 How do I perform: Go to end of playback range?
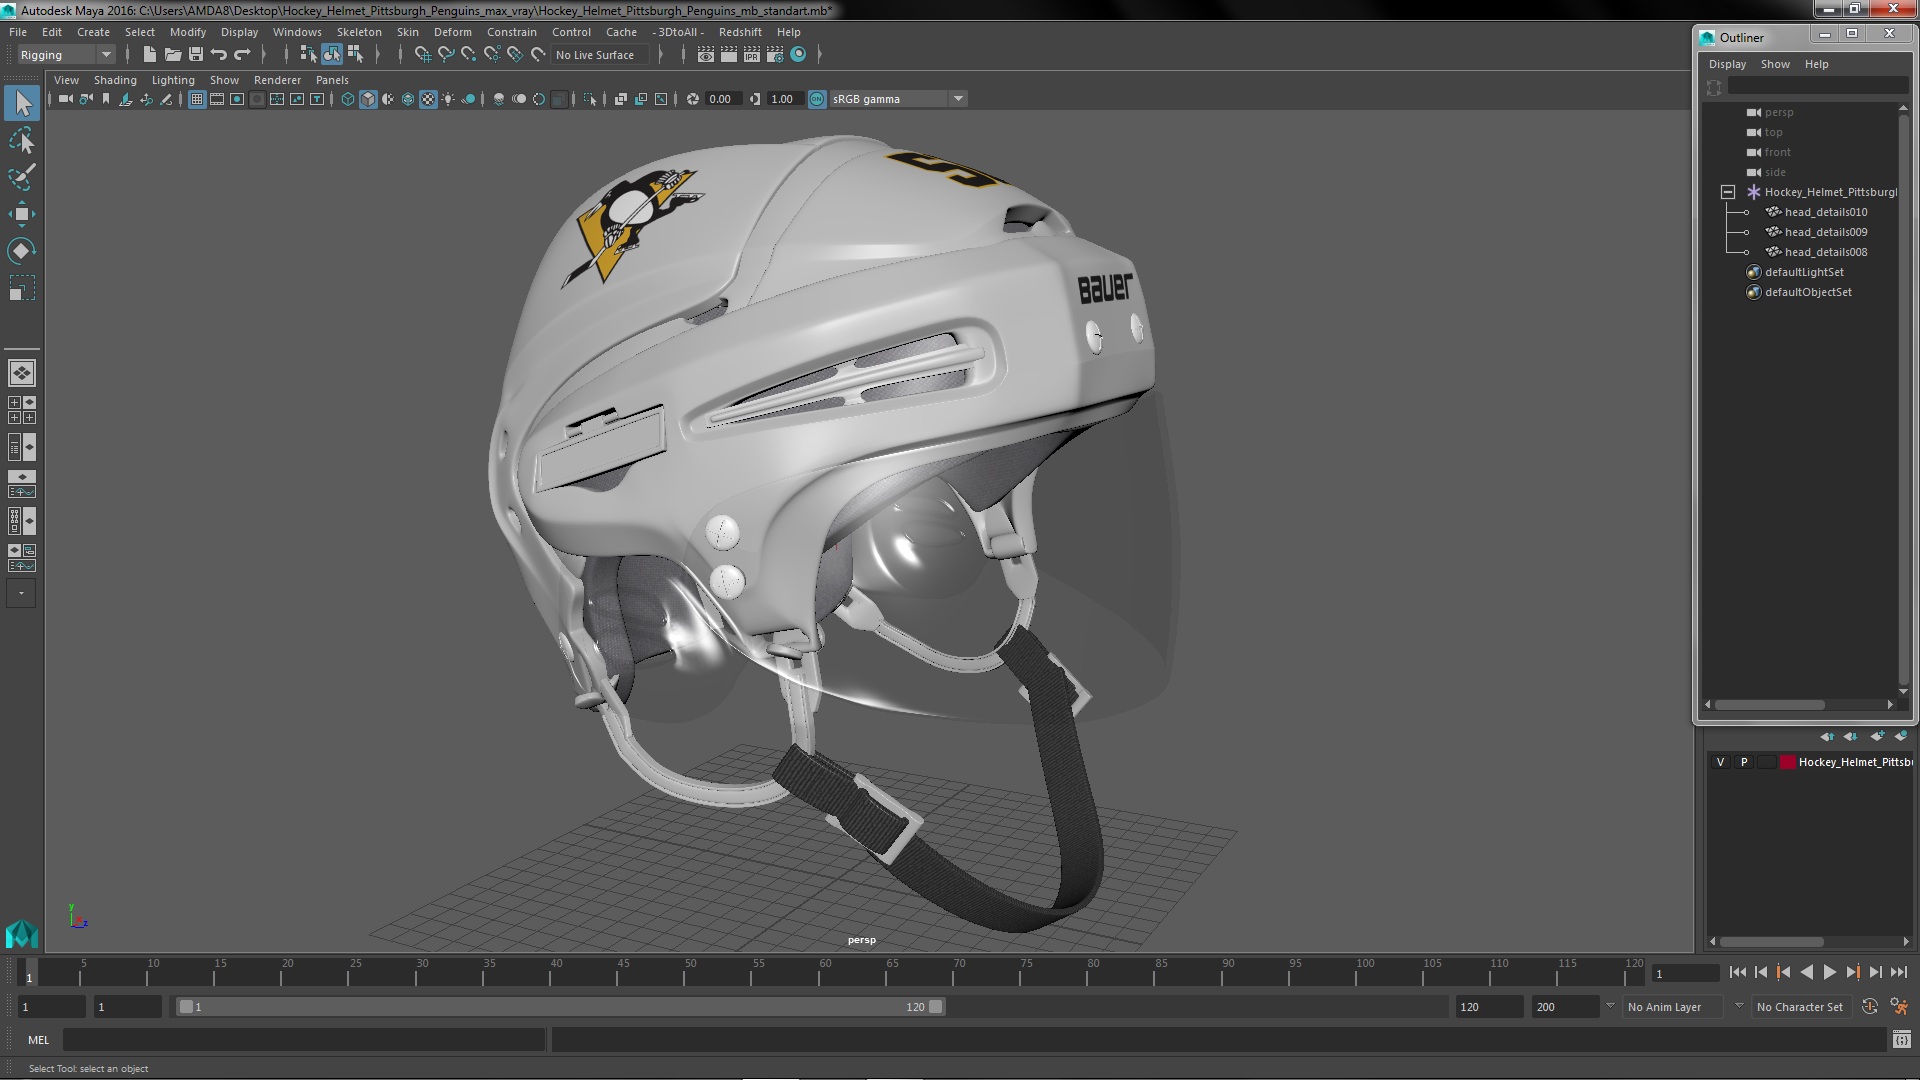pyautogui.click(x=1898, y=972)
